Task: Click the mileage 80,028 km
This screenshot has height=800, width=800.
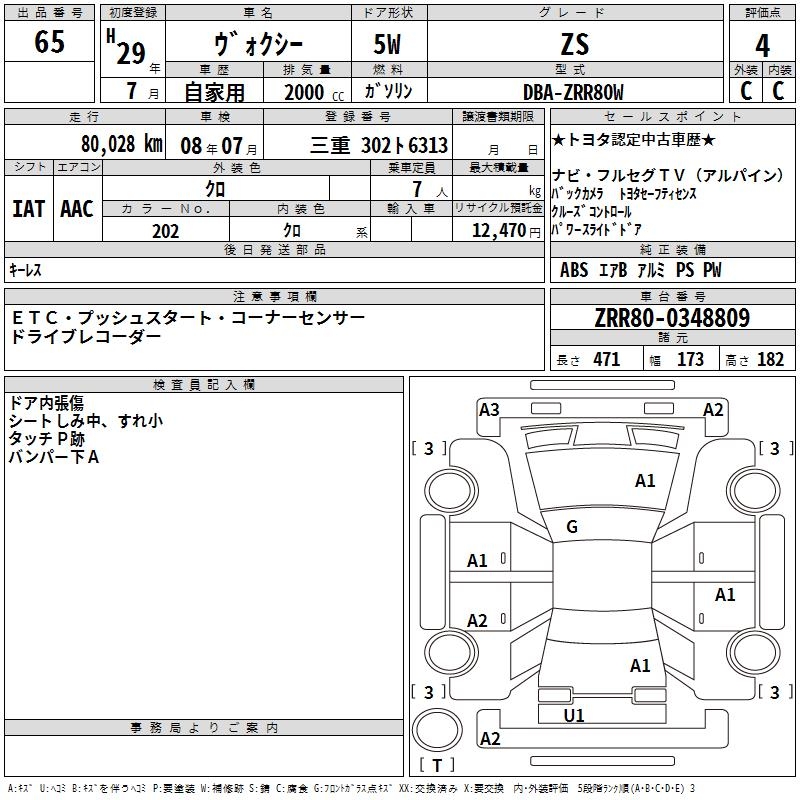Action: coord(122,143)
